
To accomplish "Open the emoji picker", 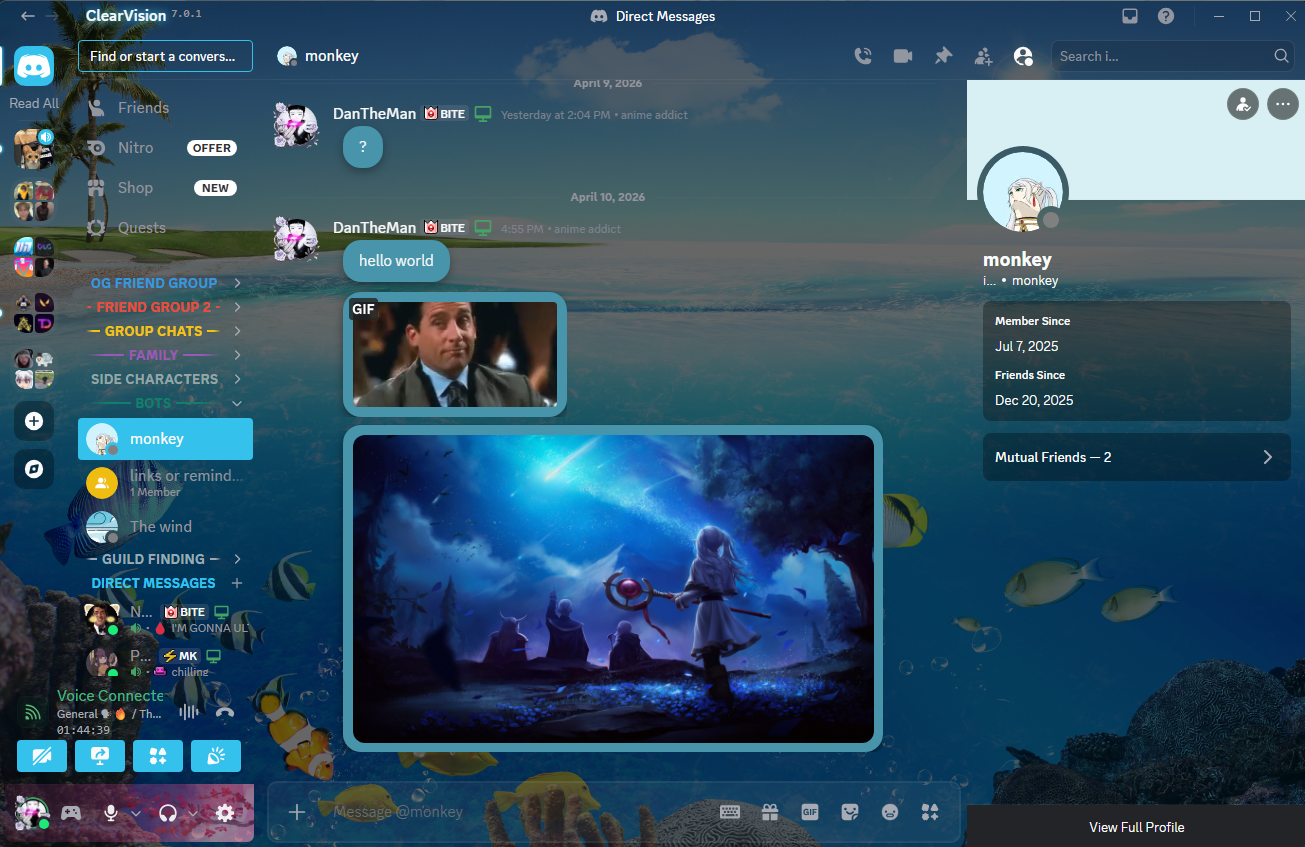I will 889,812.
